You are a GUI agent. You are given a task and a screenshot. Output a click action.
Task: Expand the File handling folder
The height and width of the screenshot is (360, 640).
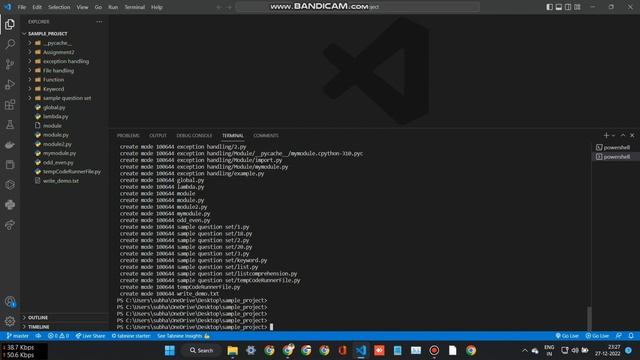[x=58, y=71]
